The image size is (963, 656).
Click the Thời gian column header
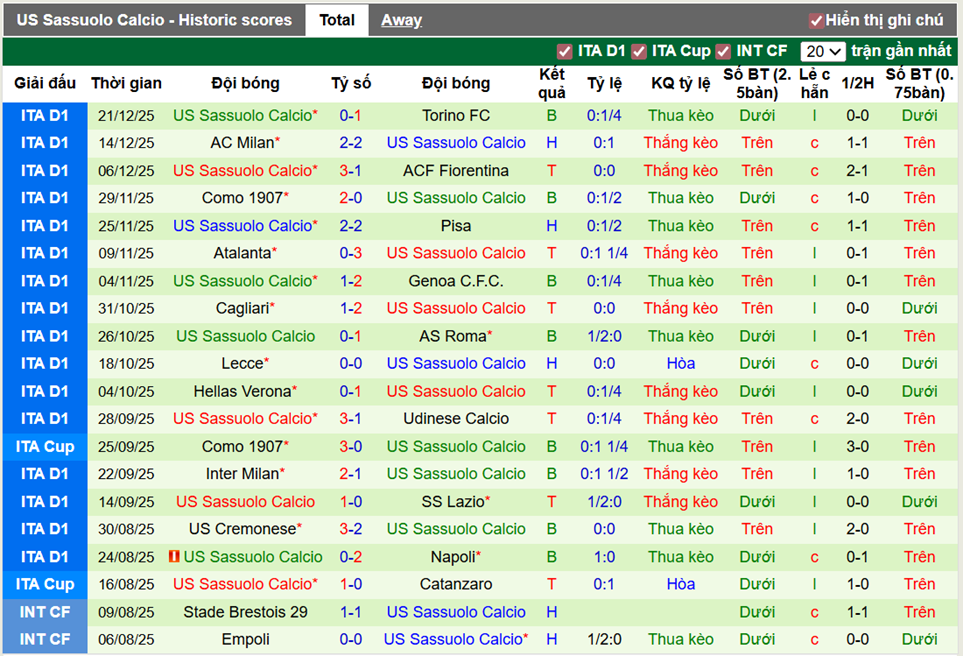(127, 83)
